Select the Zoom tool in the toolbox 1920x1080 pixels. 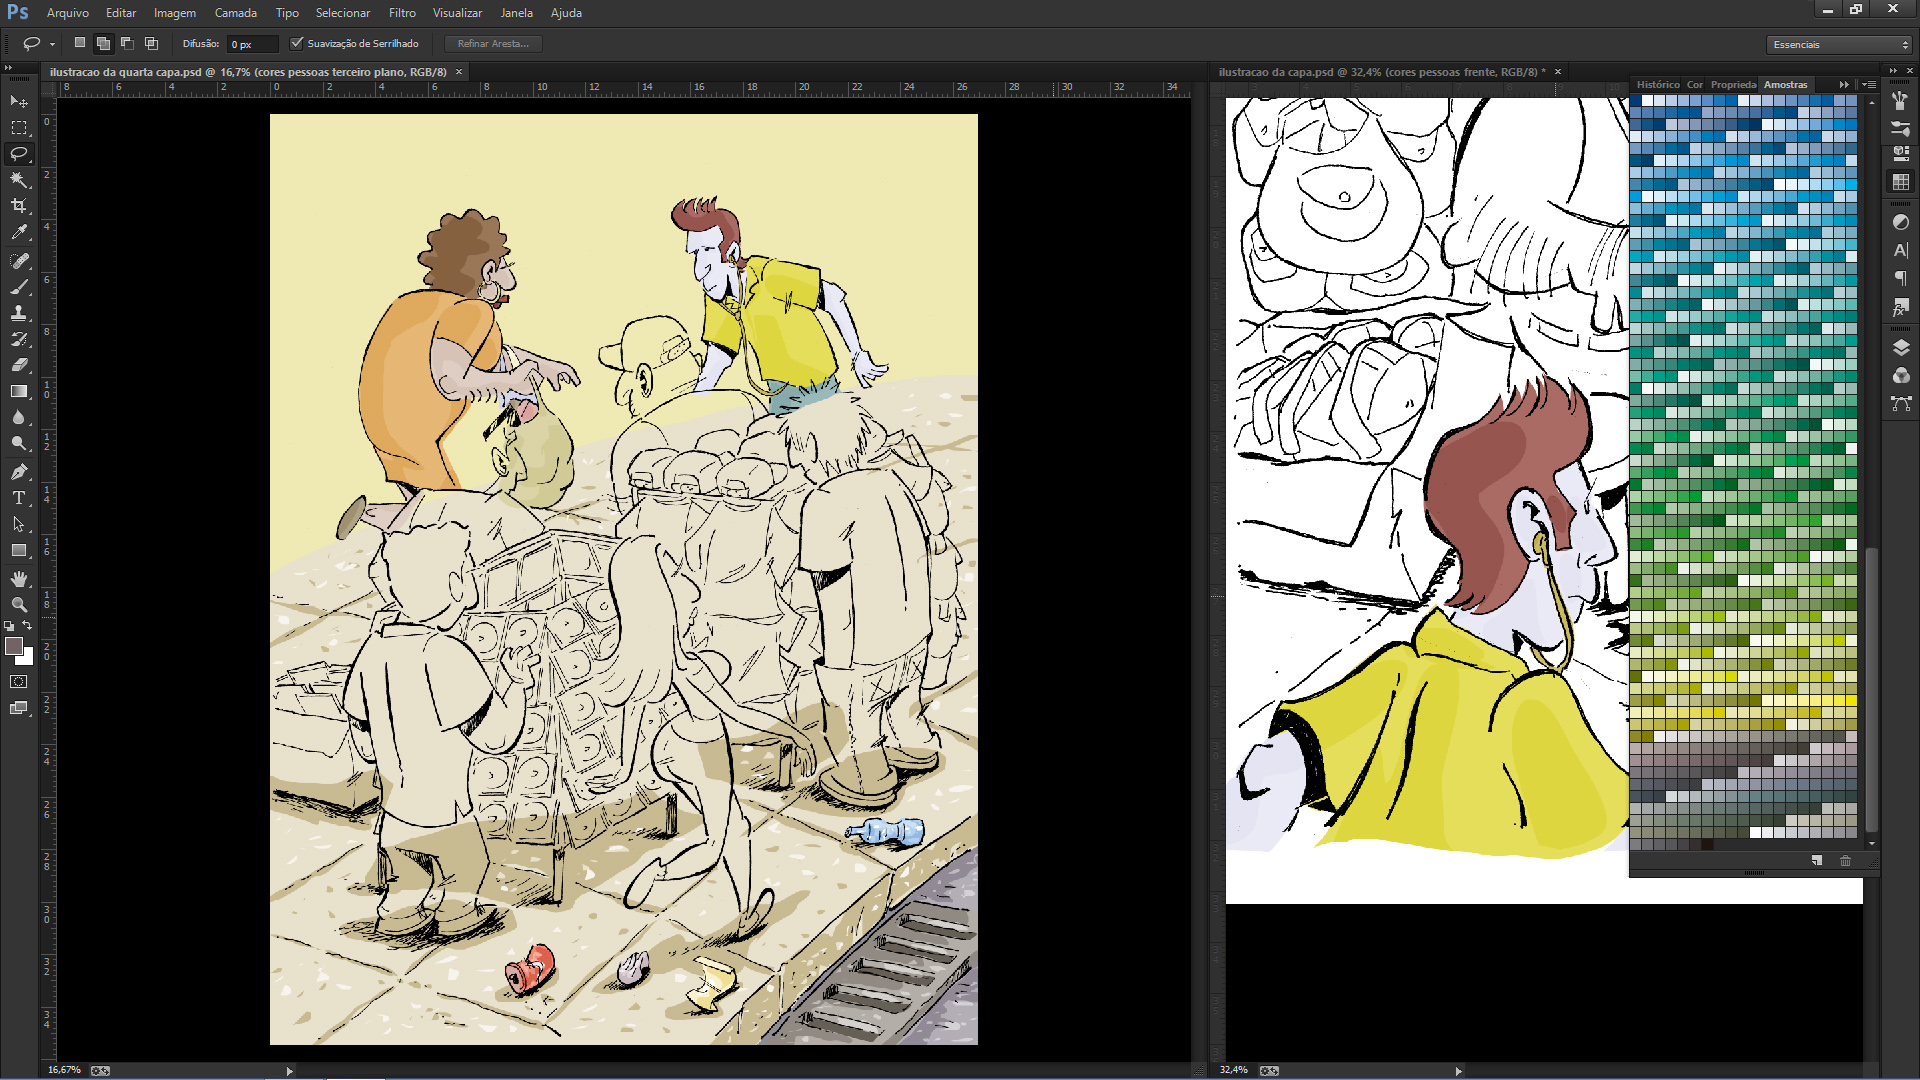point(18,605)
